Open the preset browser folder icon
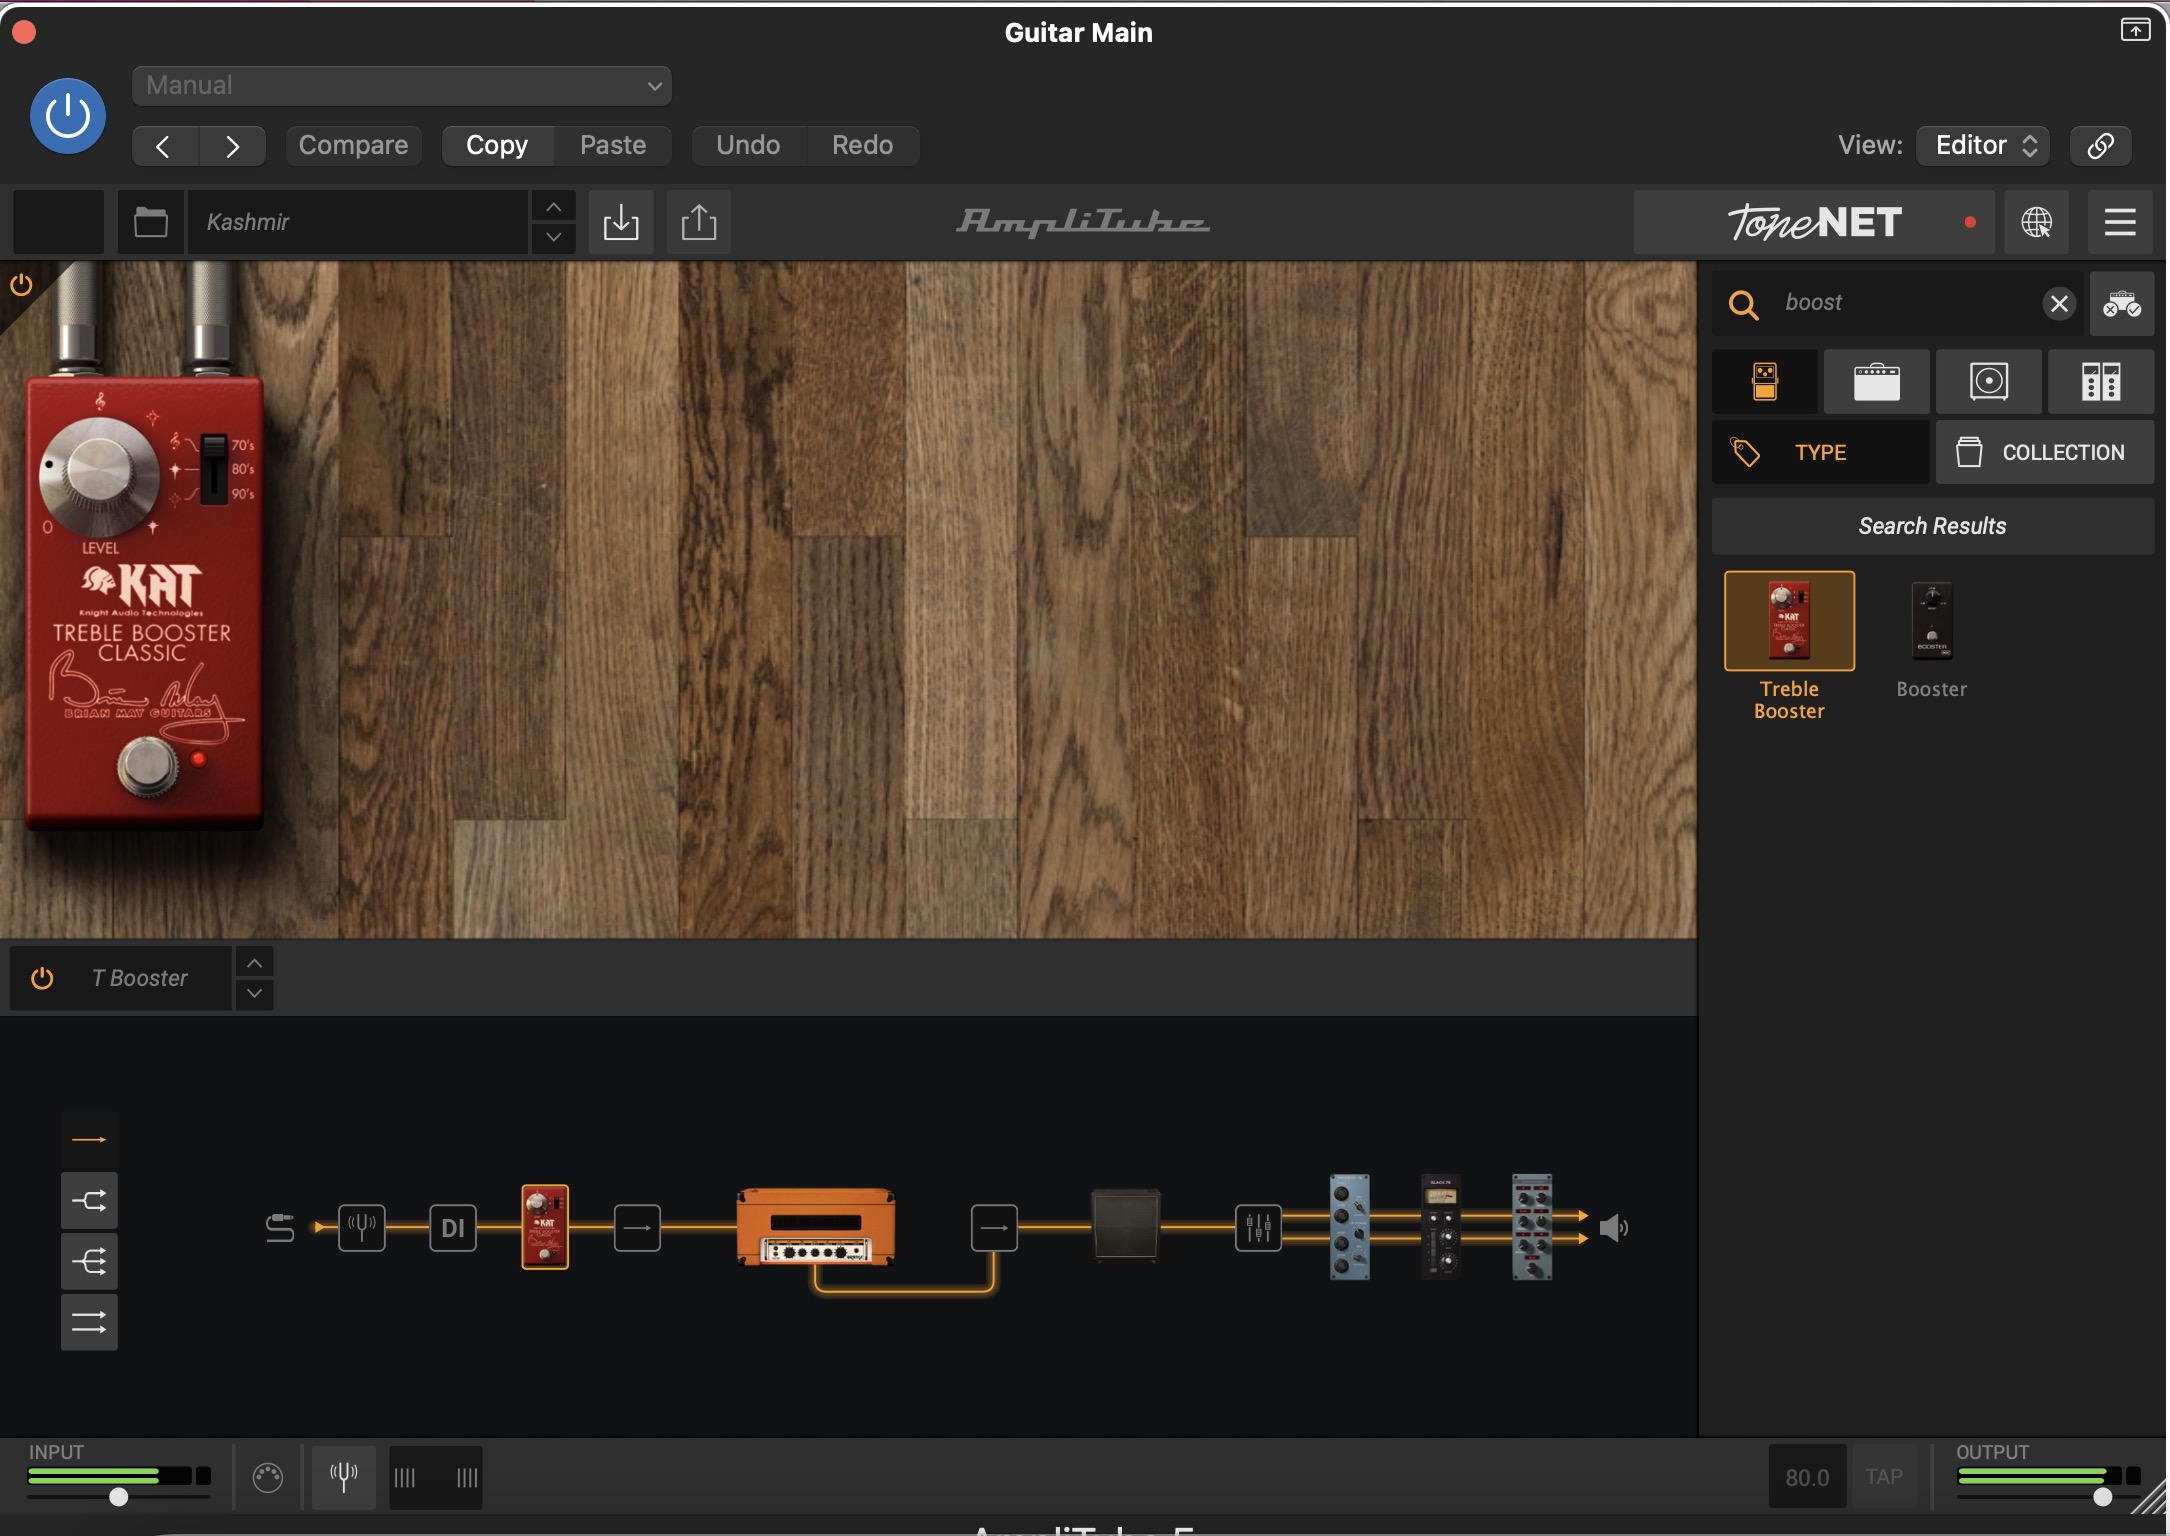Viewport: 2170px width, 1536px height. coord(151,222)
